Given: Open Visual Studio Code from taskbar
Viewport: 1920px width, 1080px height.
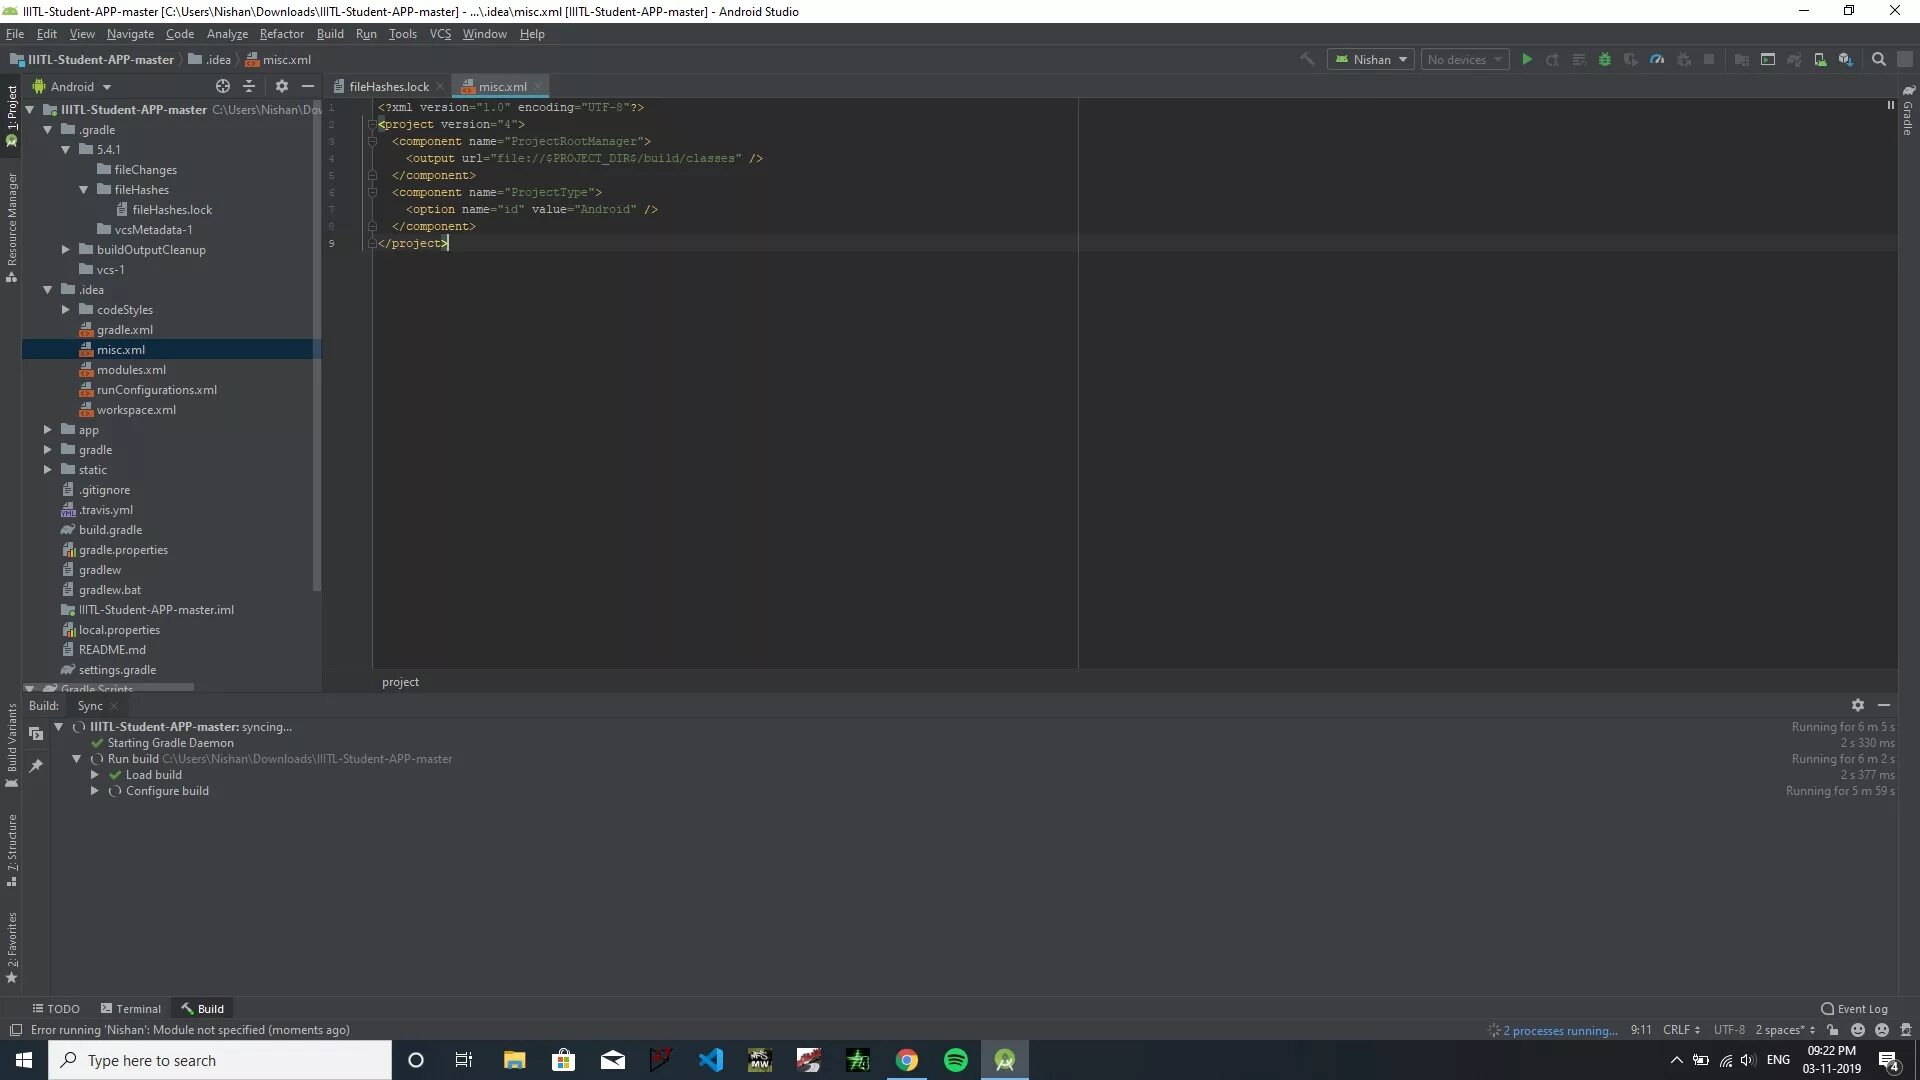Looking at the screenshot, I should pos(711,1060).
